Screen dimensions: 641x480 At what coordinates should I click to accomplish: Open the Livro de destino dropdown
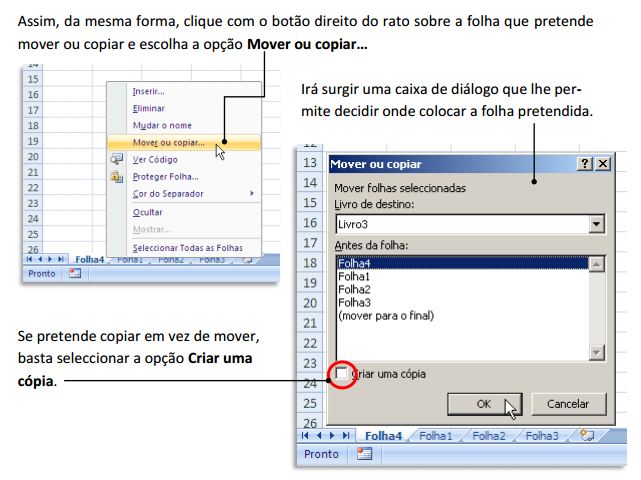(x=597, y=224)
